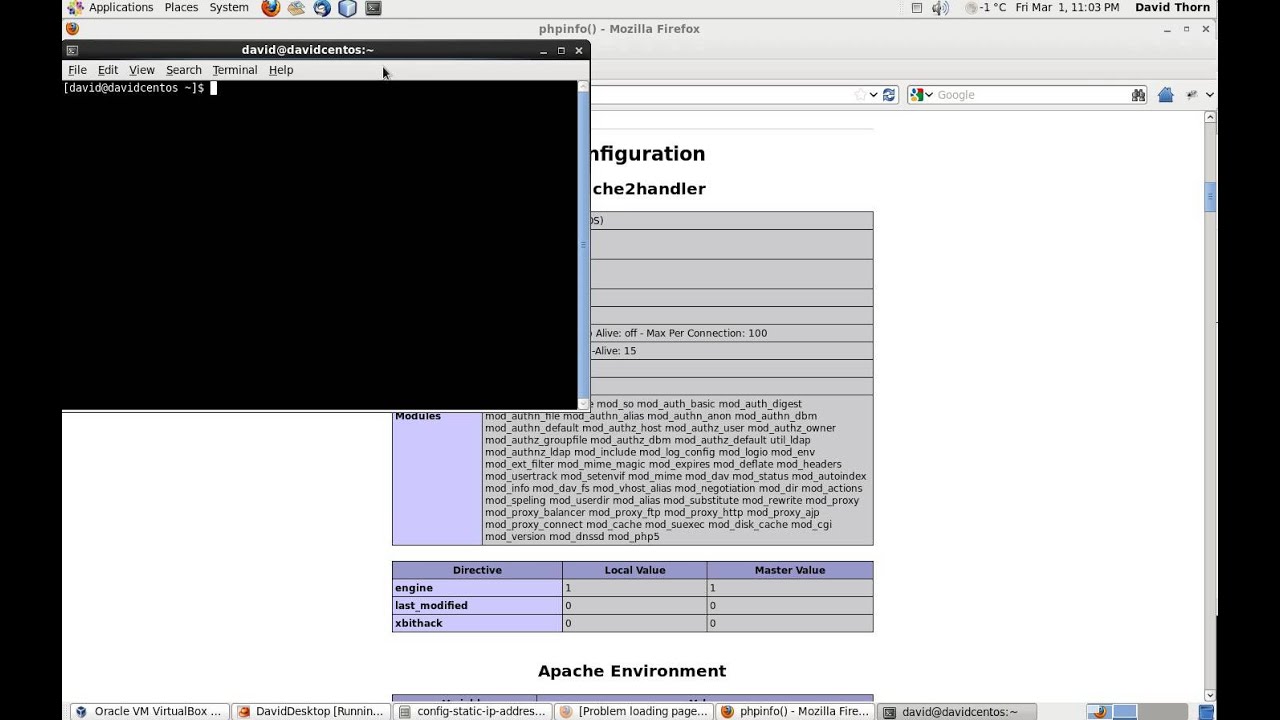Viewport: 1280px width, 720px height.
Task: Open the David Thorn user menu
Action: 1172,8
